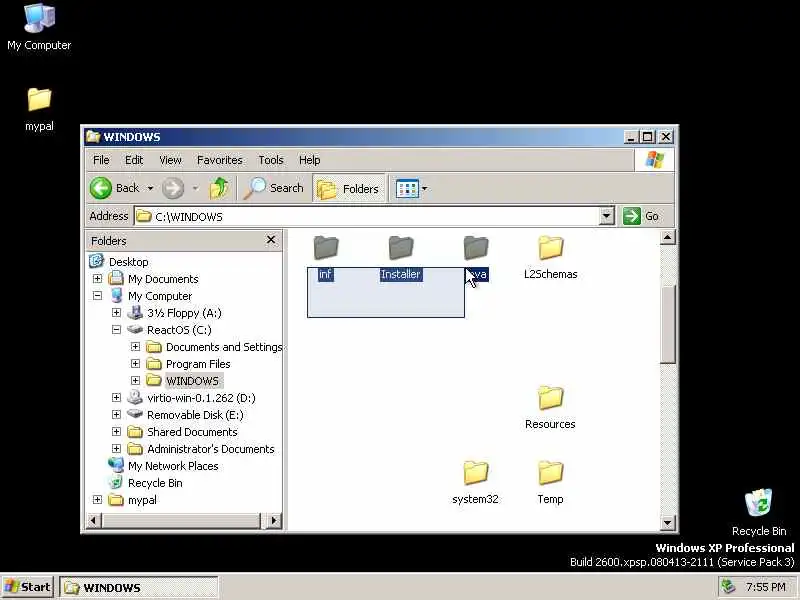The height and width of the screenshot is (600, 800).
Task: Open the Favorites menu
Action: click(220, 160)
